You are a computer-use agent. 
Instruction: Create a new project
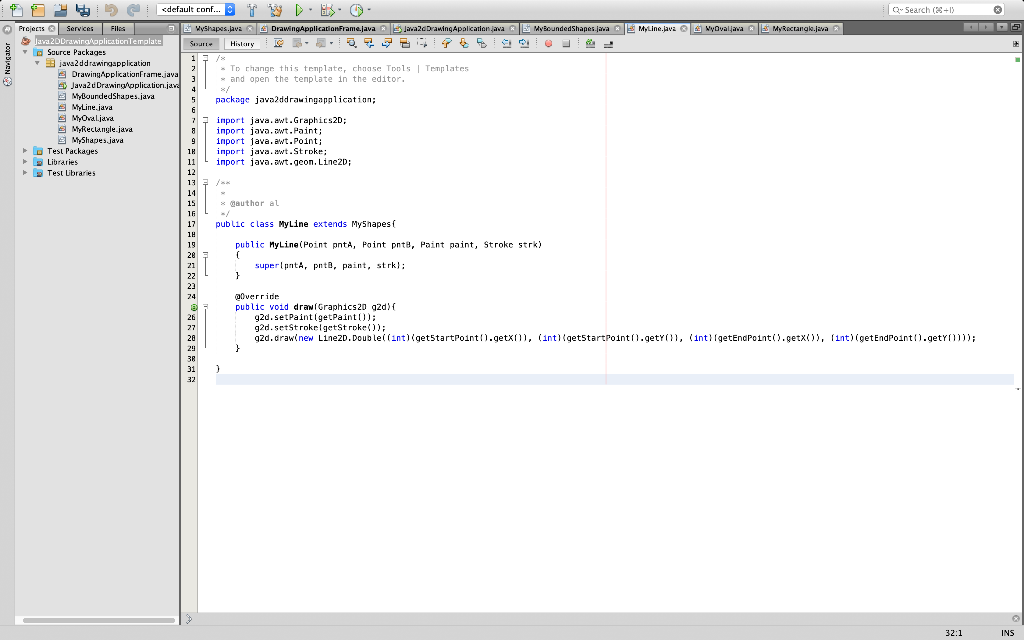coord(37,9)
